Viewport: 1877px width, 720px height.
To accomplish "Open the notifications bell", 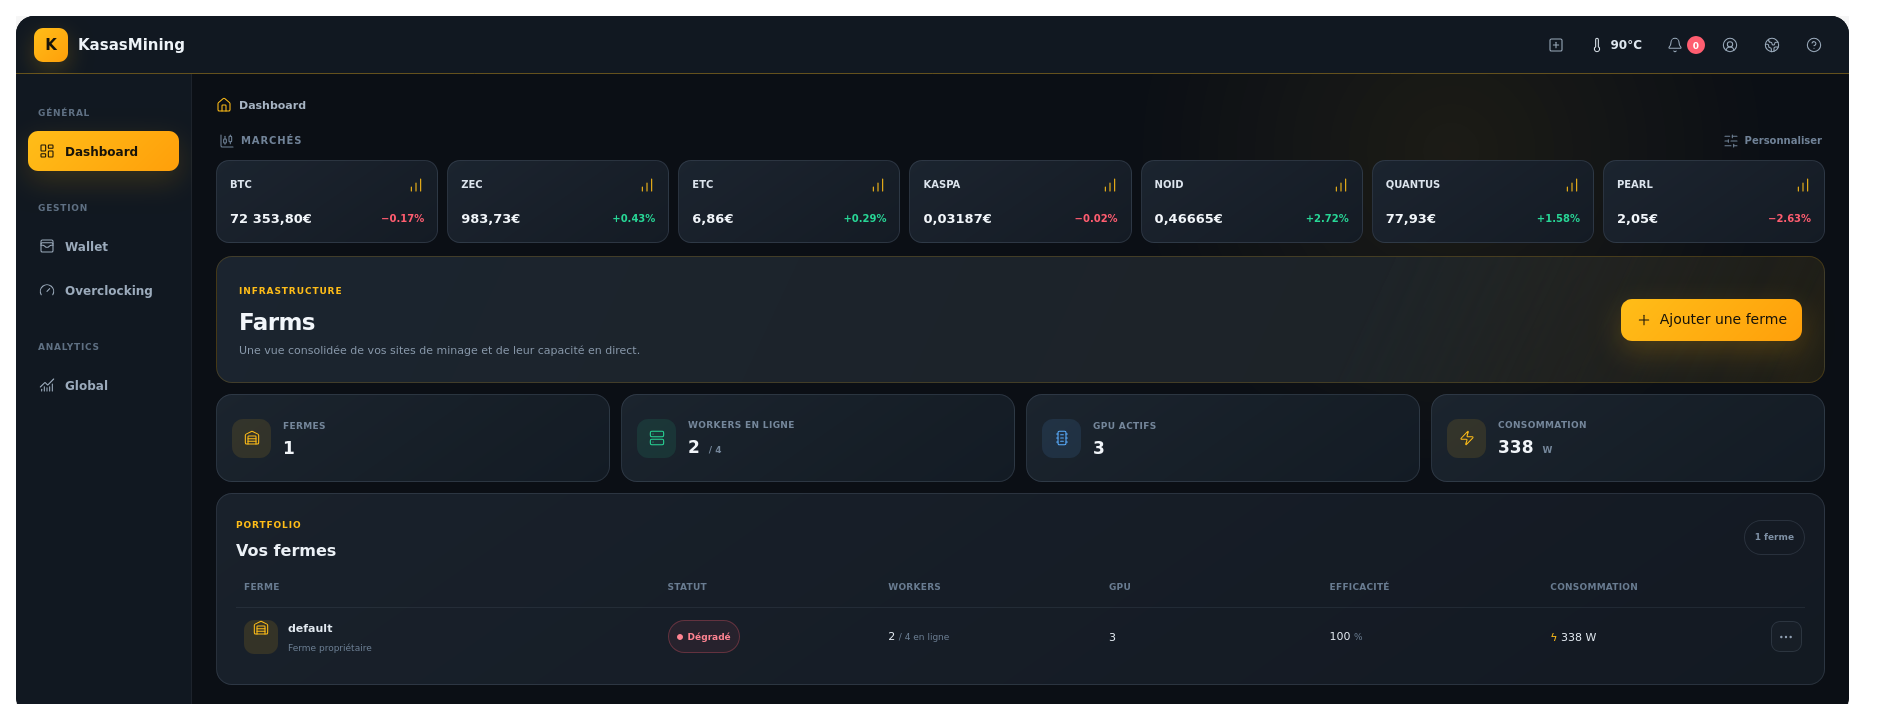I will pyautogui.click(x=1675, y=45).
